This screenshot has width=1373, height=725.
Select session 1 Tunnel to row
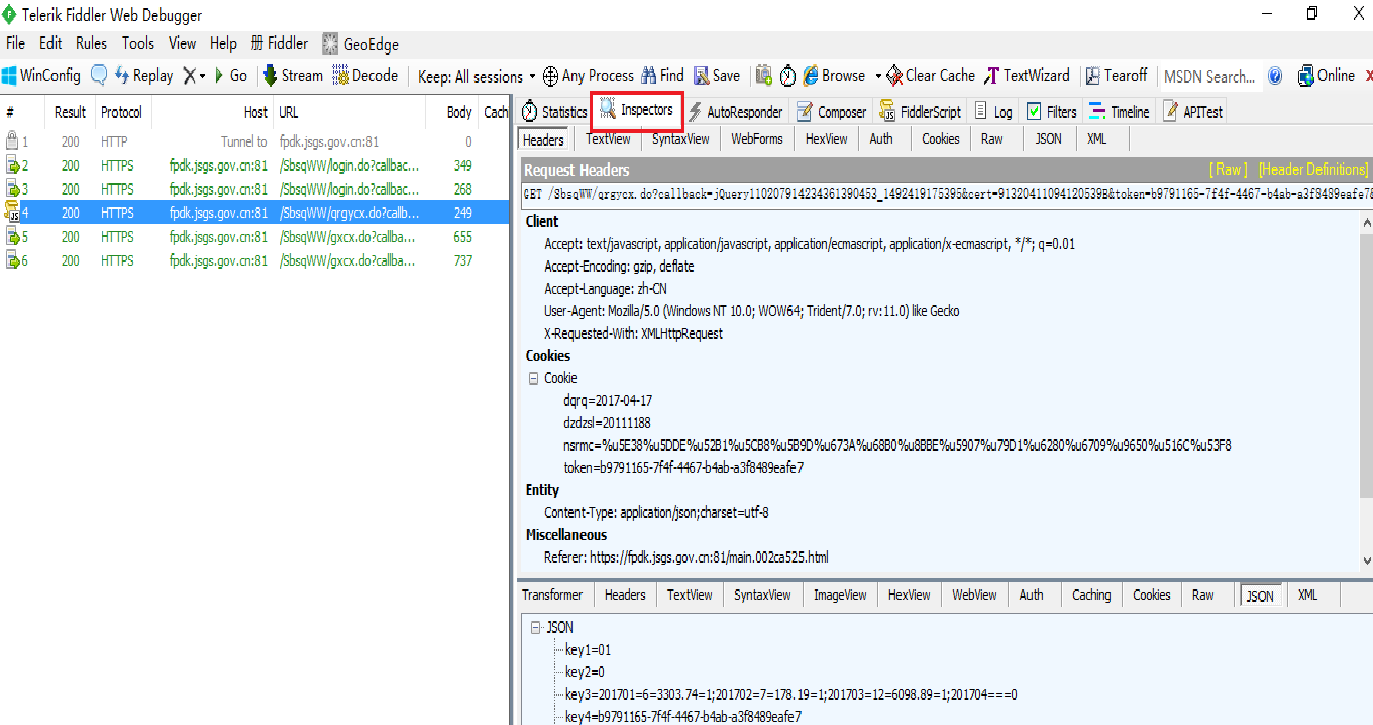[255, 142]
